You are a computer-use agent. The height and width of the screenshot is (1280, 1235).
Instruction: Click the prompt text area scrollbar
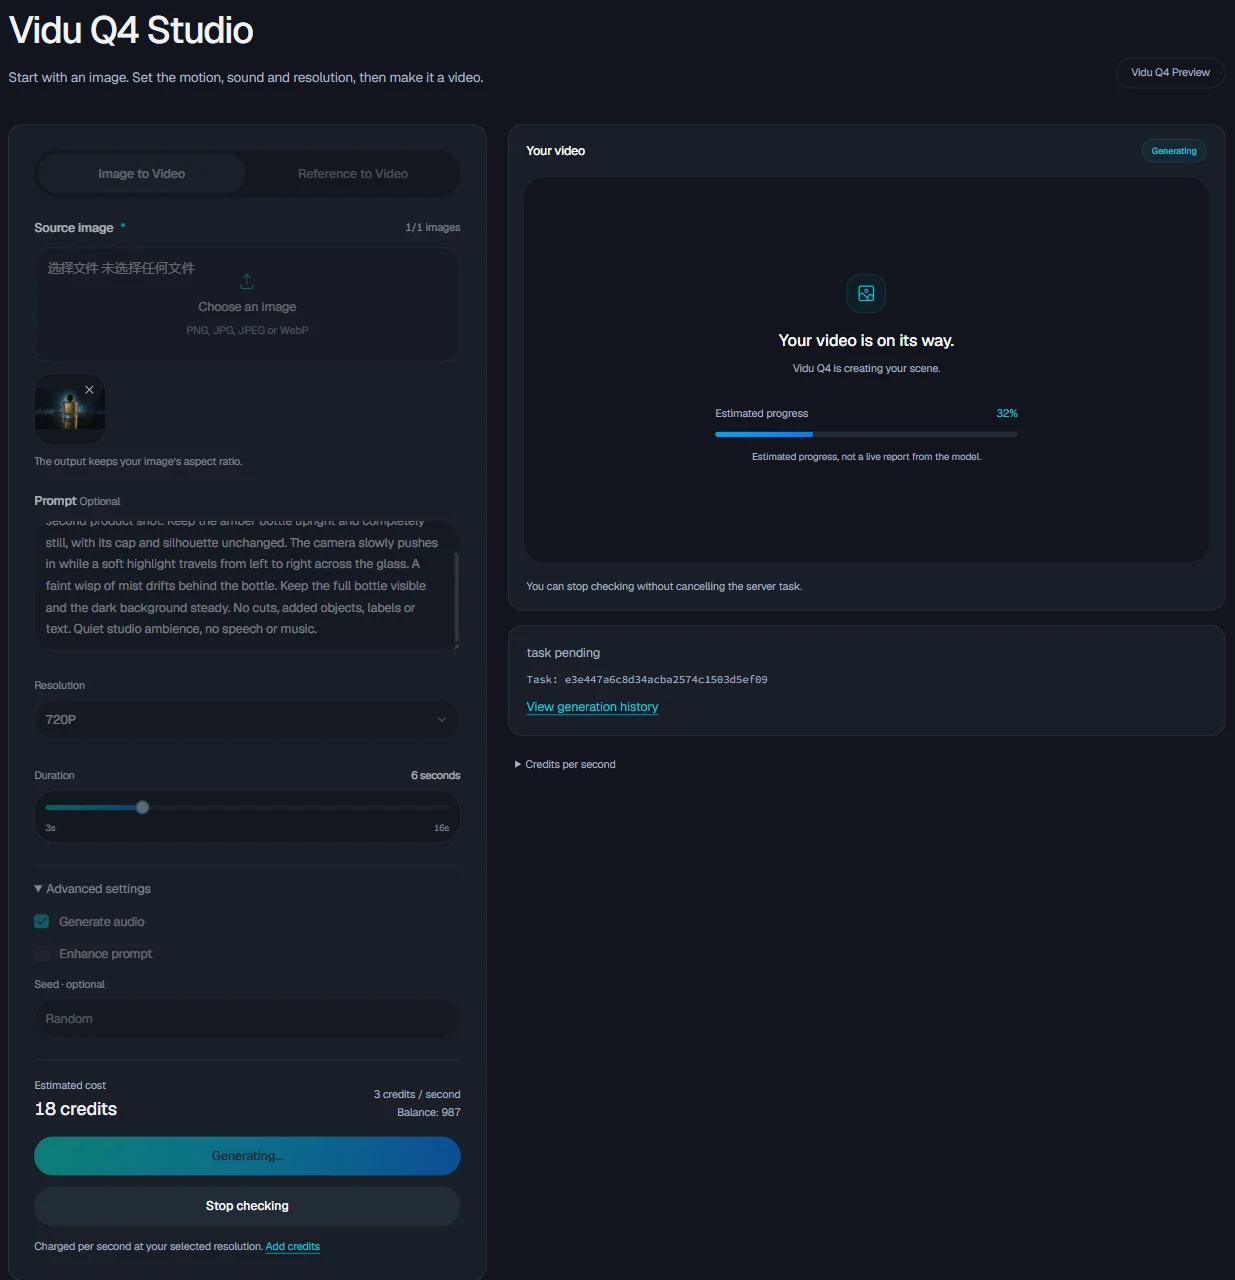tap(456, 595)
